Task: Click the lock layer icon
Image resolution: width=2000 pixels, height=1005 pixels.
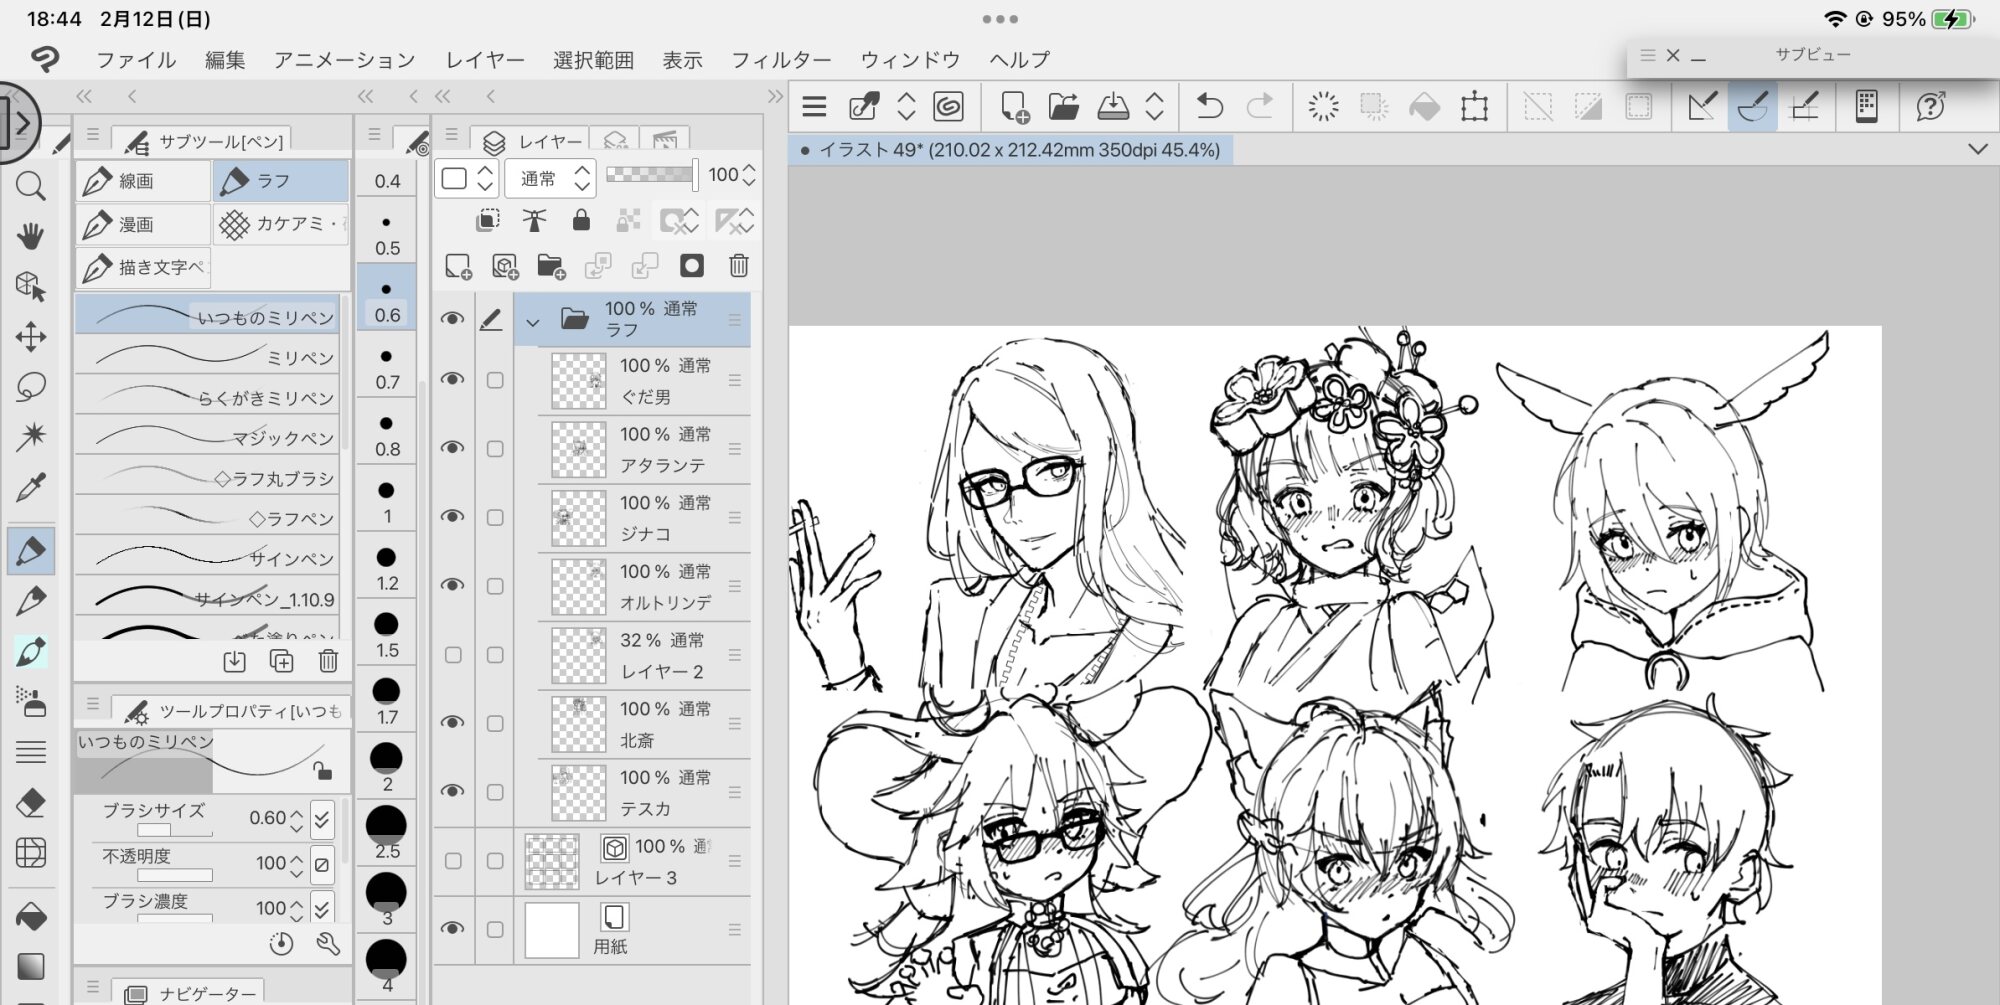Action: (580, 221)
